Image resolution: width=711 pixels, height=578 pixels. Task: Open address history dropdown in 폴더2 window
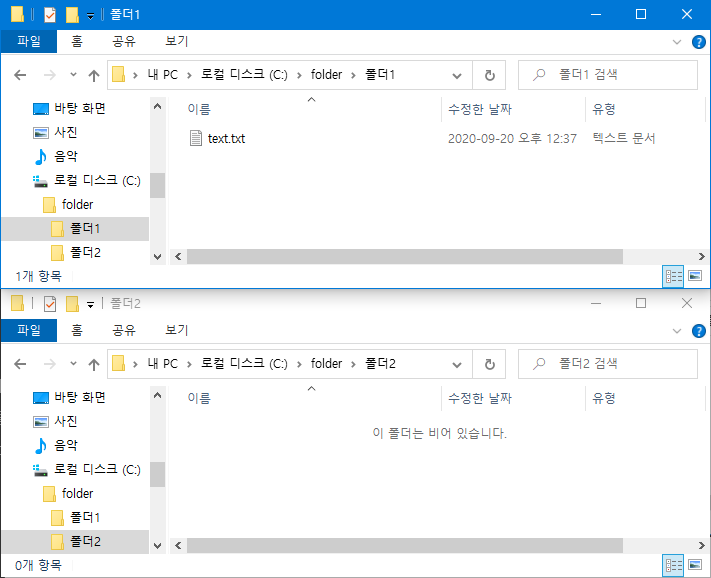(x=457, y=364)
